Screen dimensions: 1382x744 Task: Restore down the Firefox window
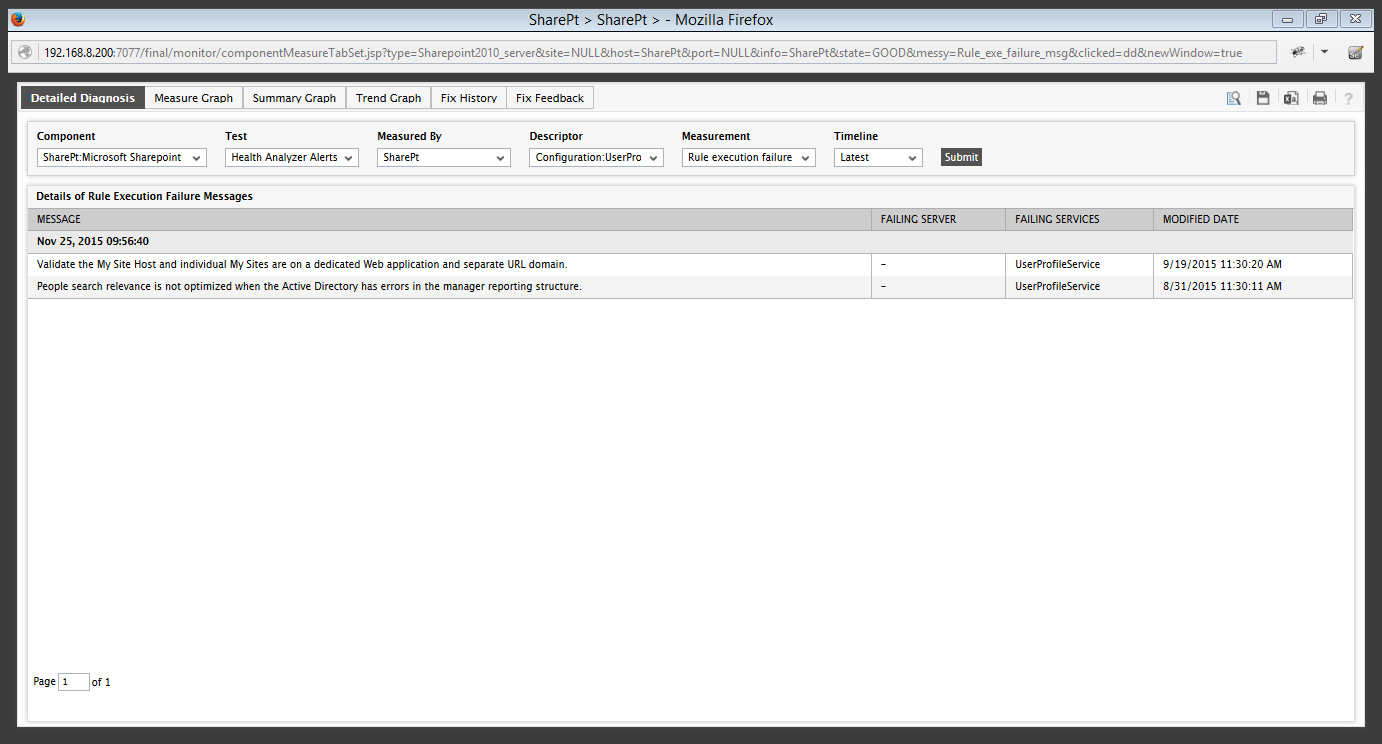[x=1321, y=19]
